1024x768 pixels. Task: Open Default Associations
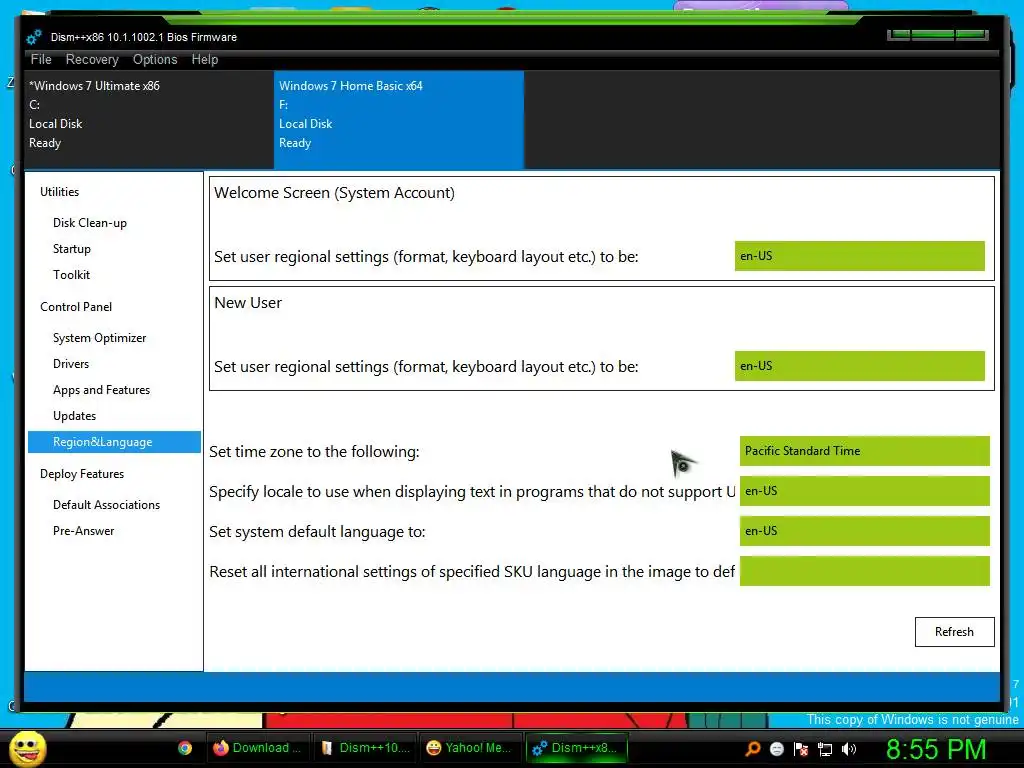click(106, 505)
